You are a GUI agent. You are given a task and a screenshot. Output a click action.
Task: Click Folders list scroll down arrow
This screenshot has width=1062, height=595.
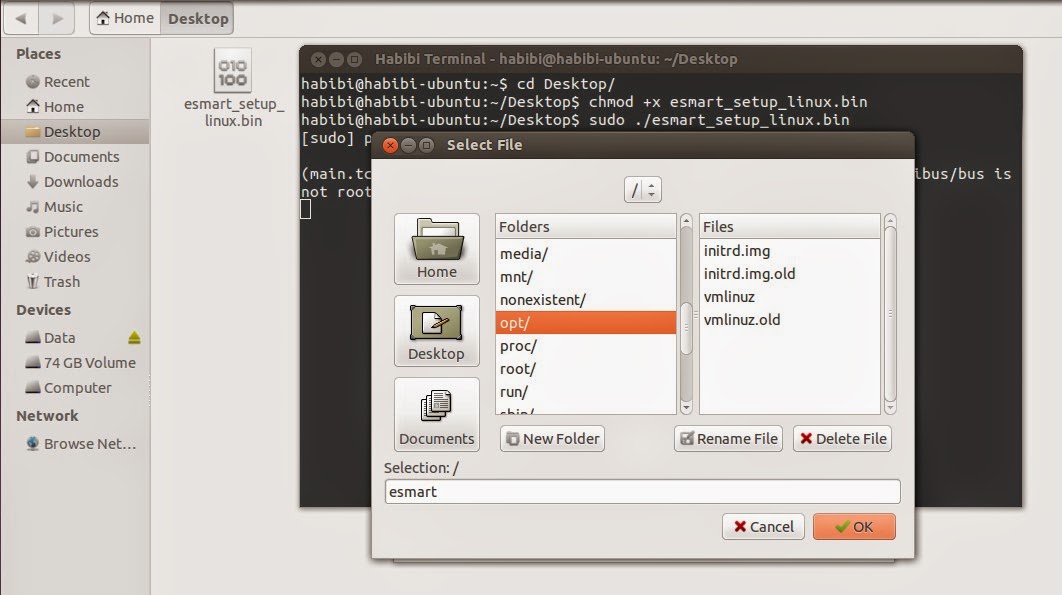686,407
